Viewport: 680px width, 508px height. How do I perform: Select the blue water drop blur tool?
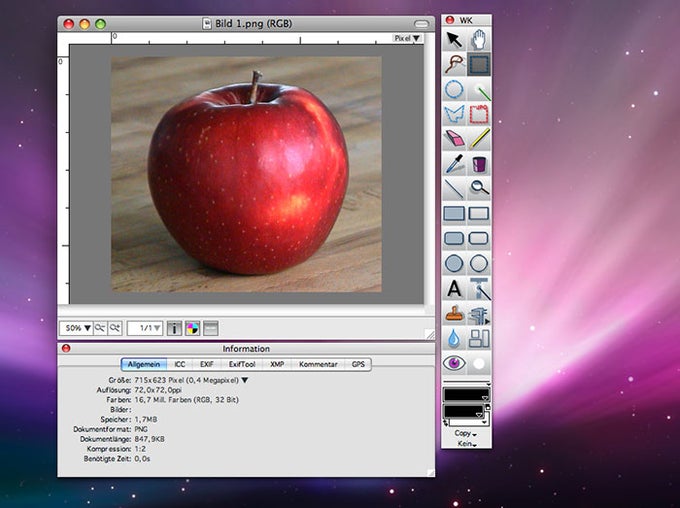pyautogui.click(x=454, y=338)
